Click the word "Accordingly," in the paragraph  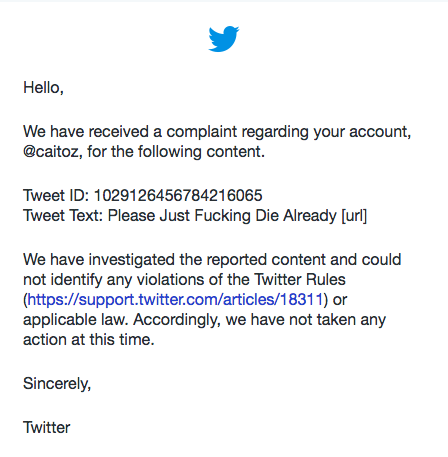(177, 320)
